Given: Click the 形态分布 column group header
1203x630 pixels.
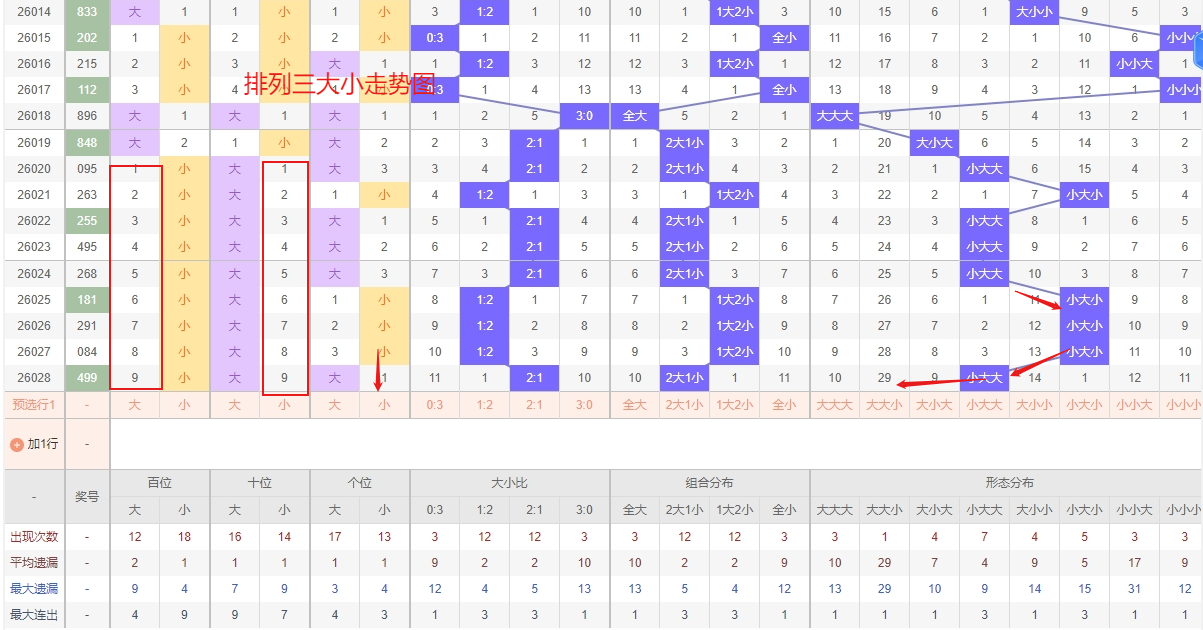Looking at the screenshot, I should pos(1008,483).
